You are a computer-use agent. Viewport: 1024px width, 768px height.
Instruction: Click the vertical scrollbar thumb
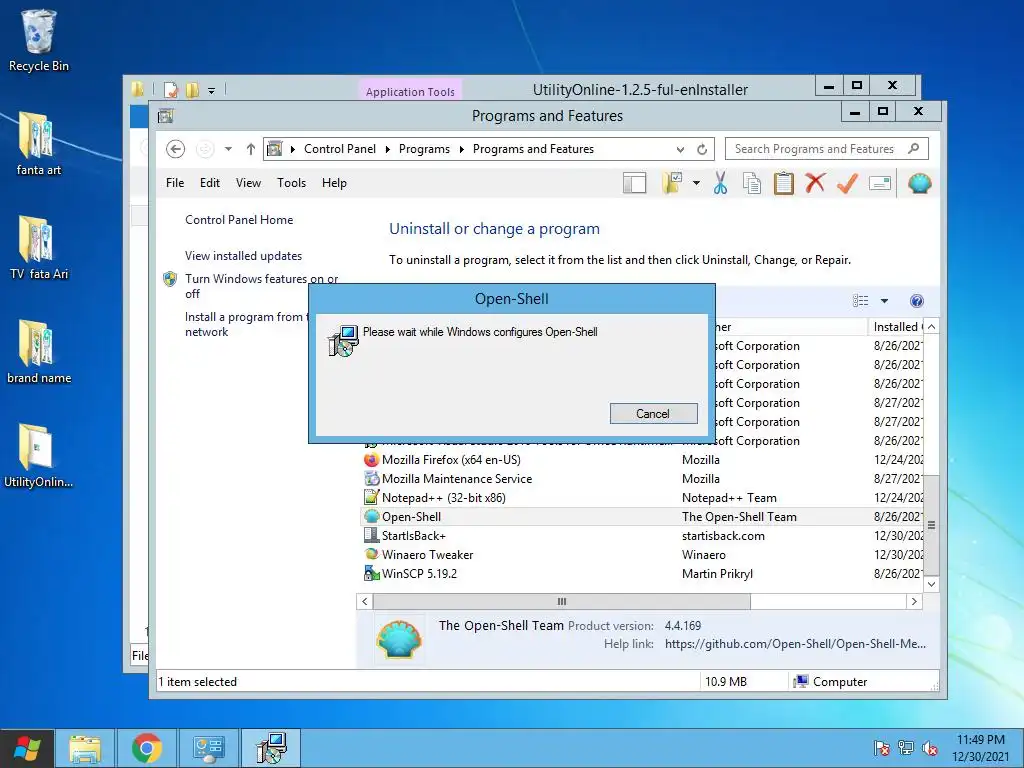click(931, 525)
